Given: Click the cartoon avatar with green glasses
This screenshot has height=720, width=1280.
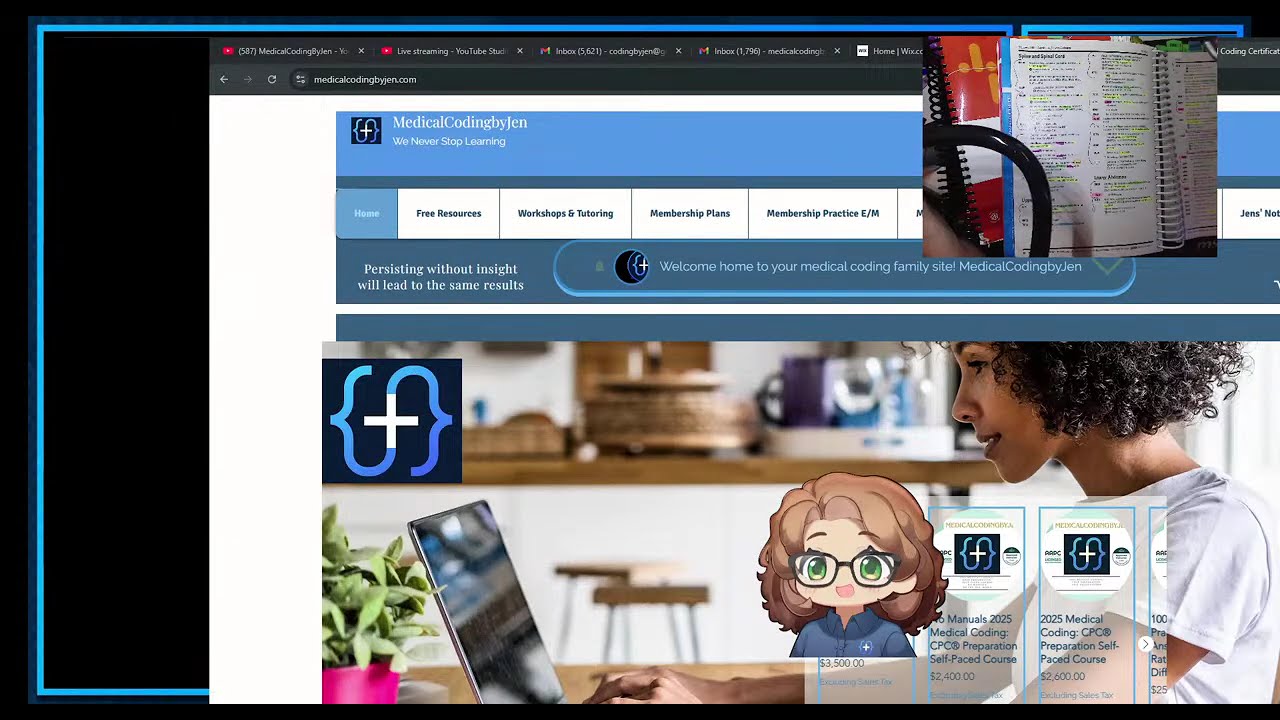Looking at the screenshot, I should pyautogui.click(x=850, y=563).
